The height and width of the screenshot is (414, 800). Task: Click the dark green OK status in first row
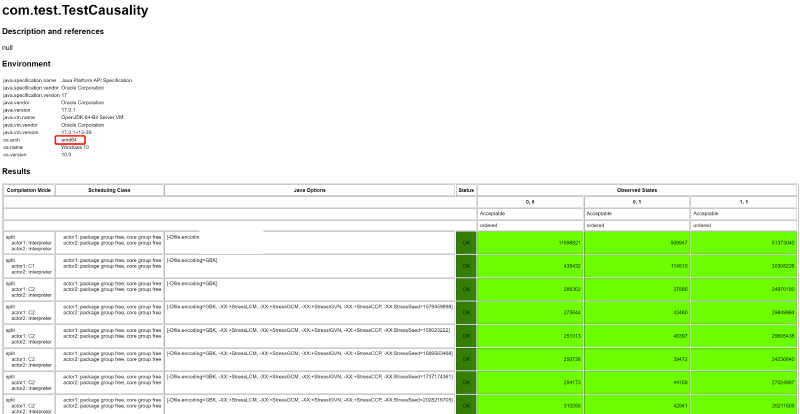pyautogui.click(x=465, y=242)
